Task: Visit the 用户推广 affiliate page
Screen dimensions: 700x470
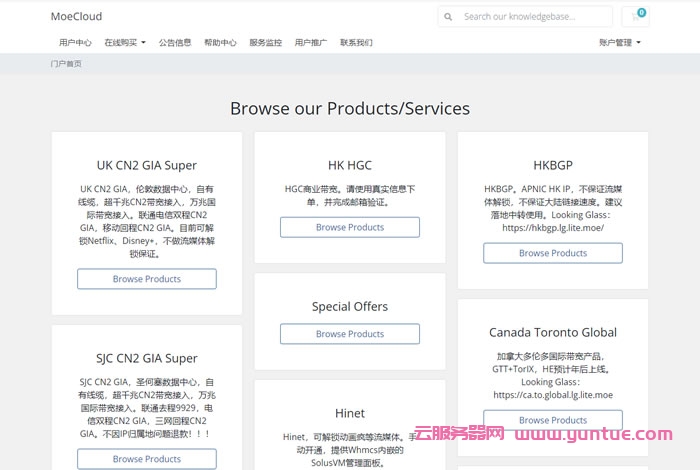Action: tap(311, 43)
